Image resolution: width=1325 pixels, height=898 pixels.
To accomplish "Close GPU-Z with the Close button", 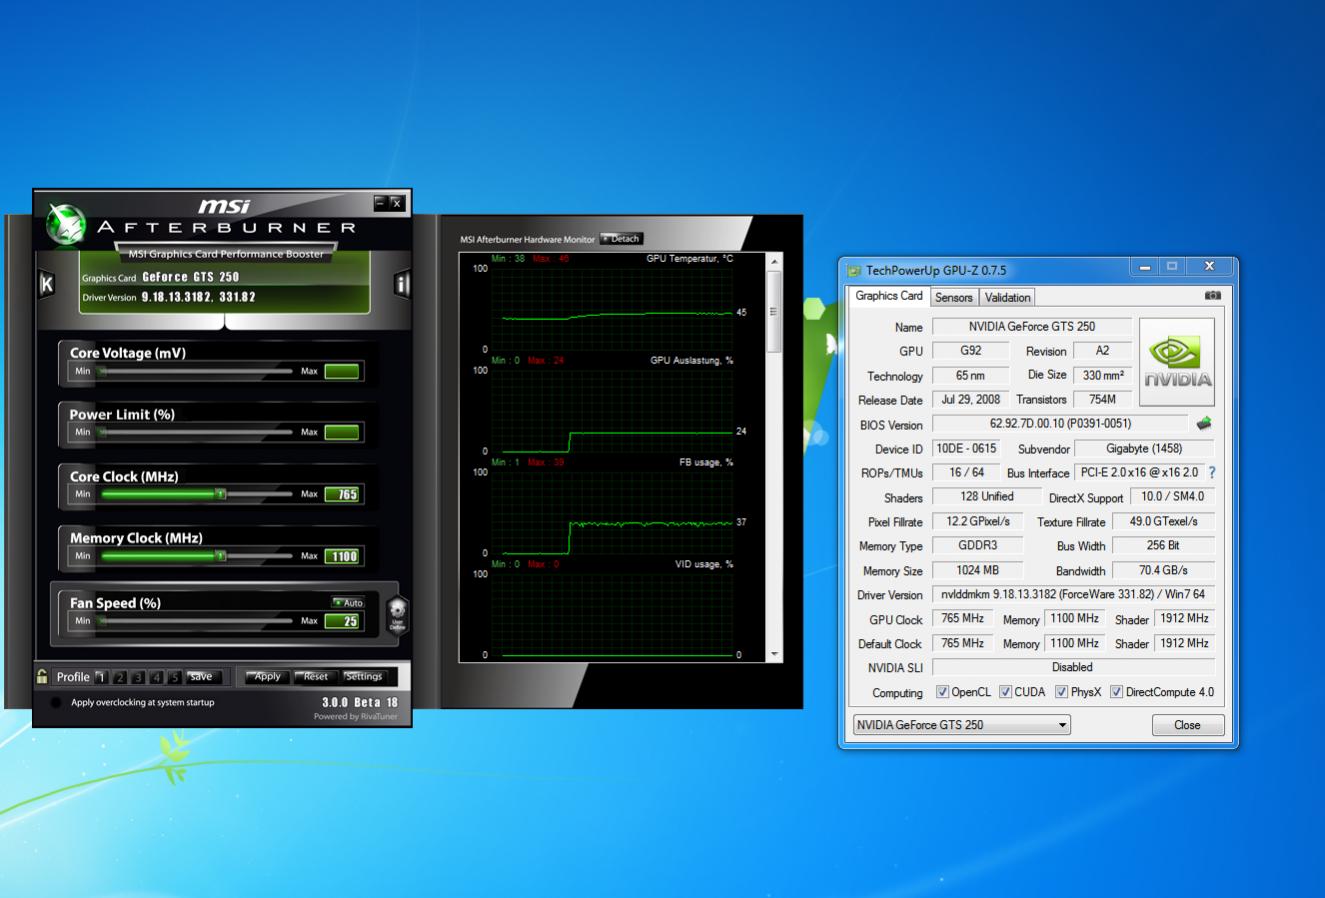I will (x=1187, y=725).
